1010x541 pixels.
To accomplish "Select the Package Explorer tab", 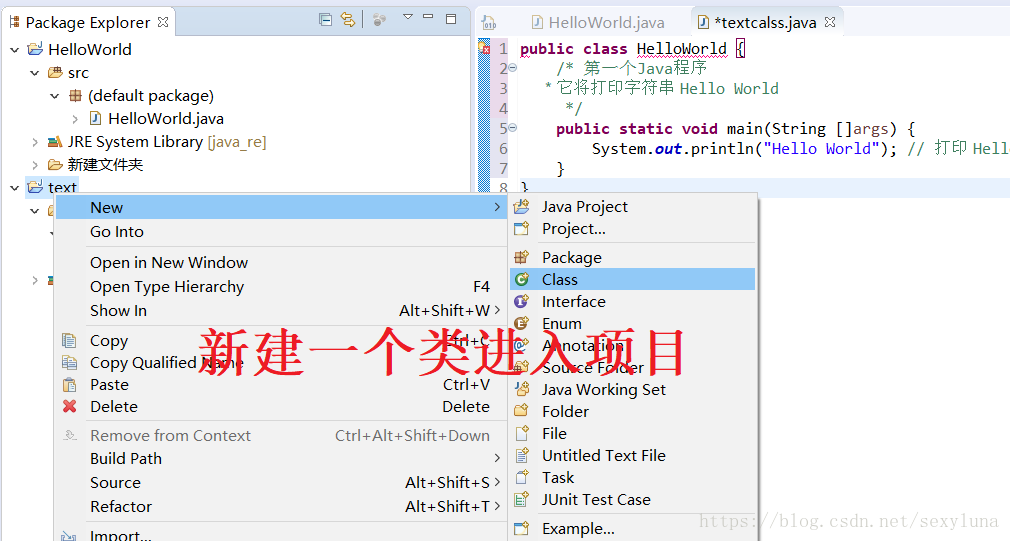I will coord(88,23).
